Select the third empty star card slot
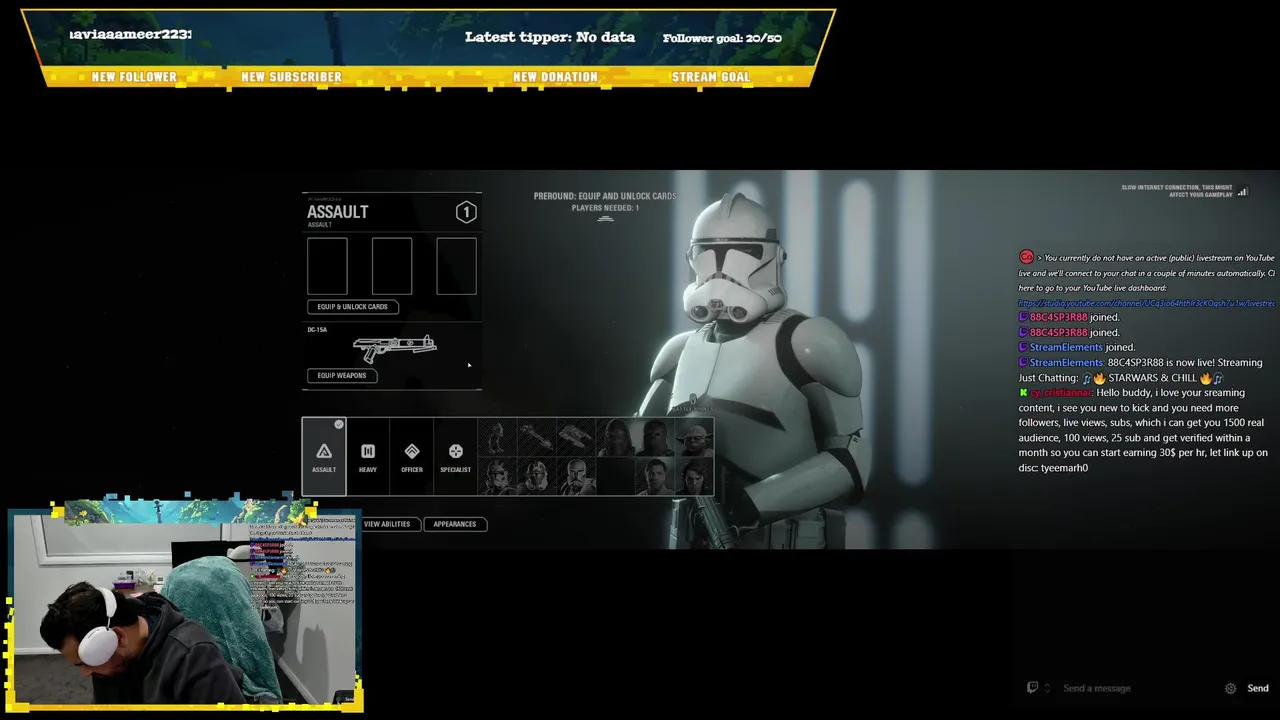1280x720 pixels. (x=457, y=266)
